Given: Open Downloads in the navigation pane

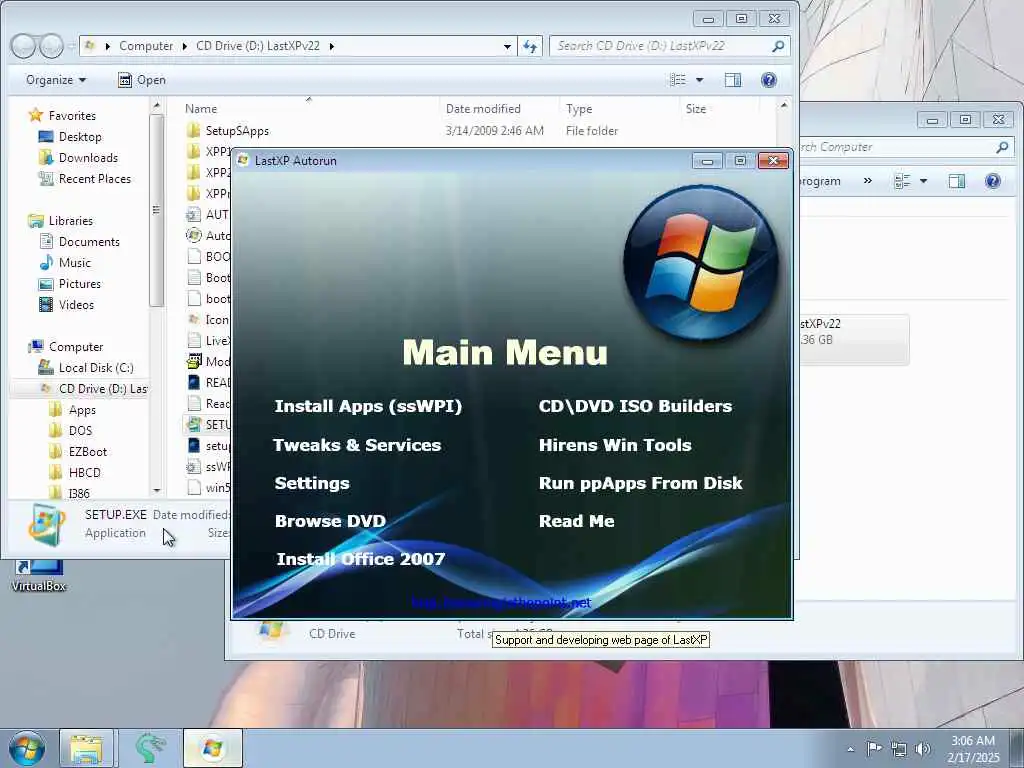Looking at the screenshot, I should coord(88,157).
